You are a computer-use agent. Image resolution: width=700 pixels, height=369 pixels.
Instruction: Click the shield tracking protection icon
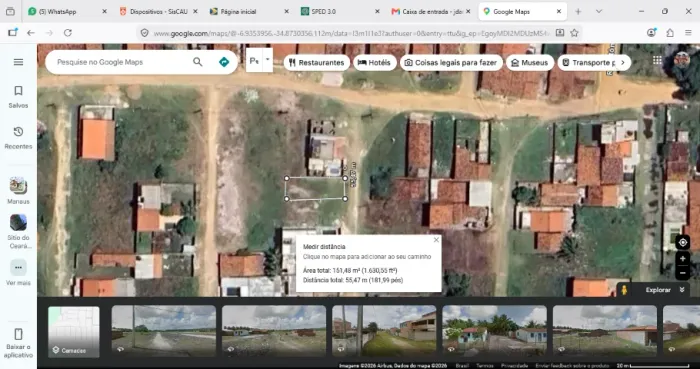(x=144, y=33)
